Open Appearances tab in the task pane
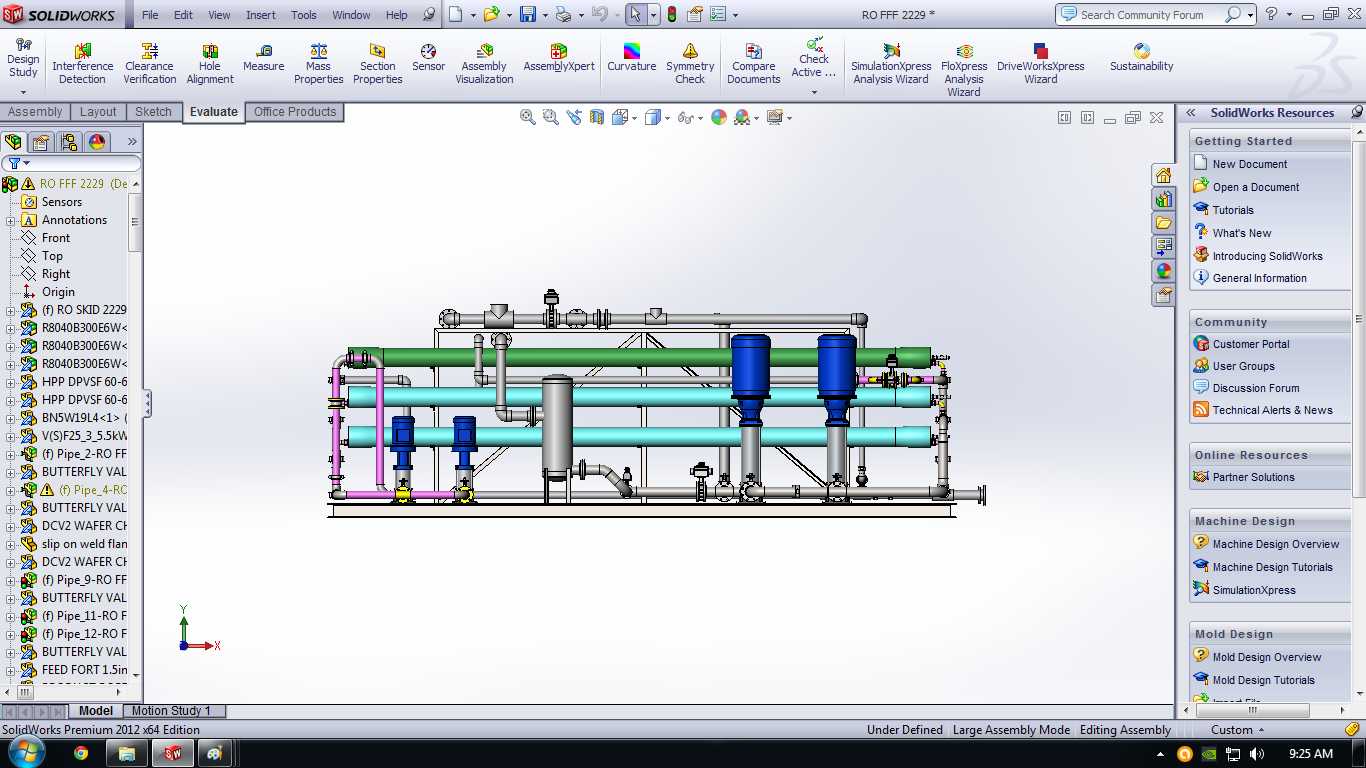This screenshot has height=768, width=1366. point(1163,270)
